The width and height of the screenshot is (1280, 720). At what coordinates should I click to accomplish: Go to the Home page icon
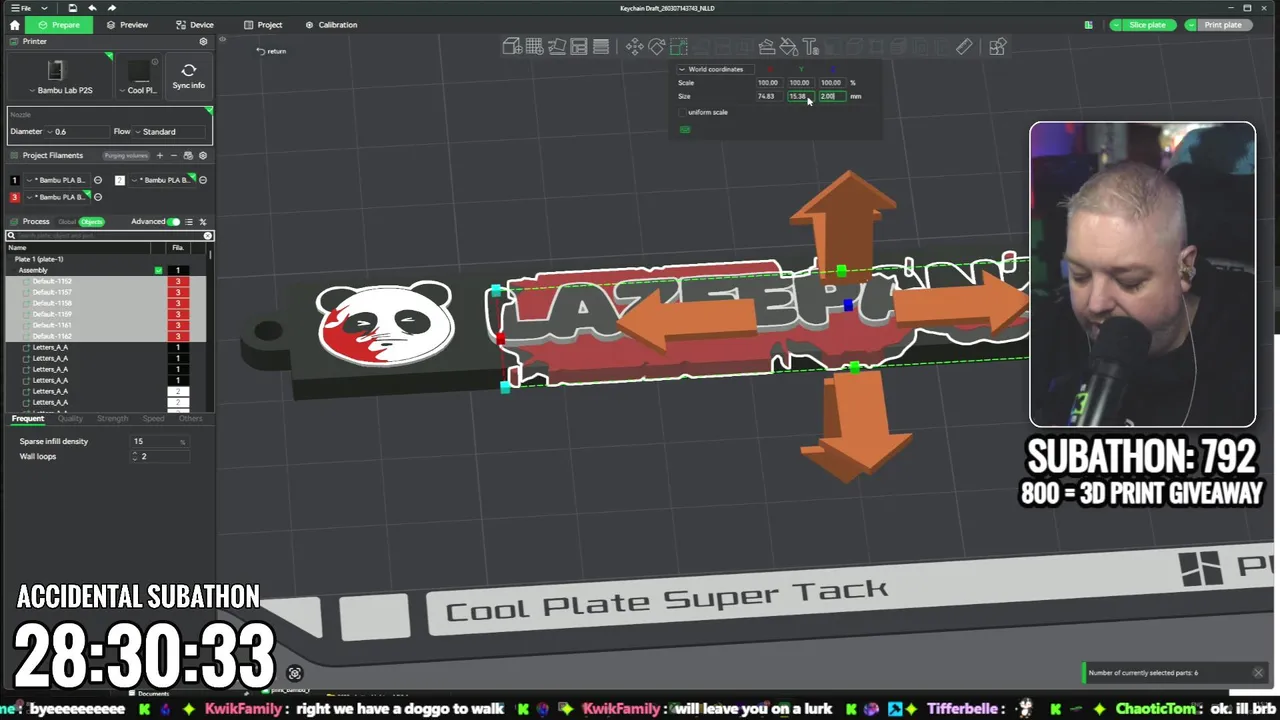[14, 25]
